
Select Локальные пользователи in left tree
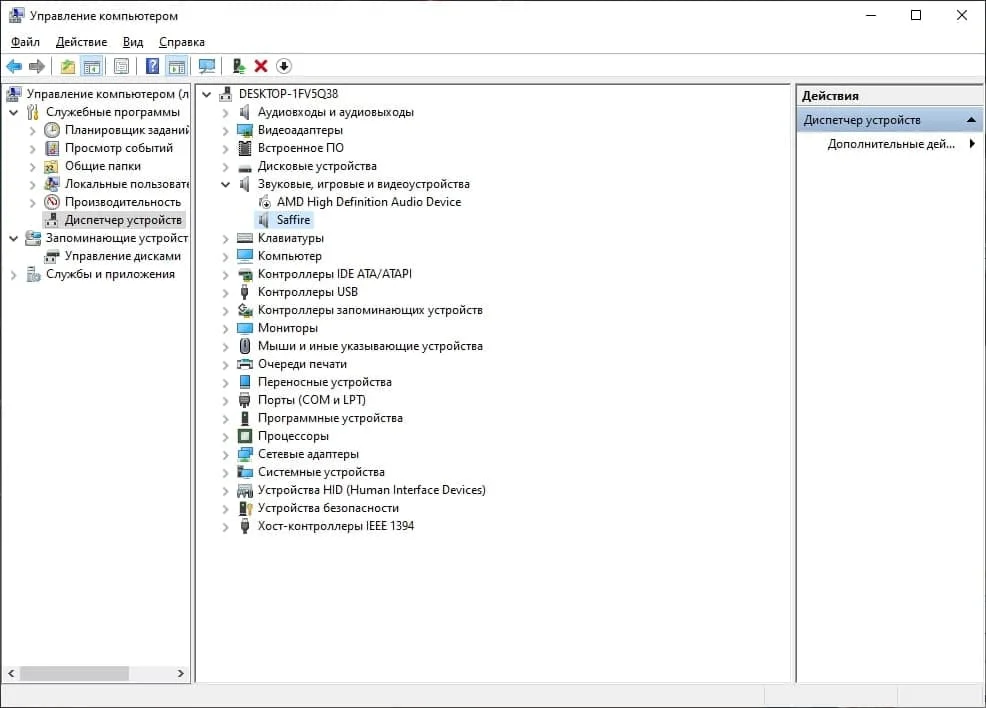[x=126, y=184]
